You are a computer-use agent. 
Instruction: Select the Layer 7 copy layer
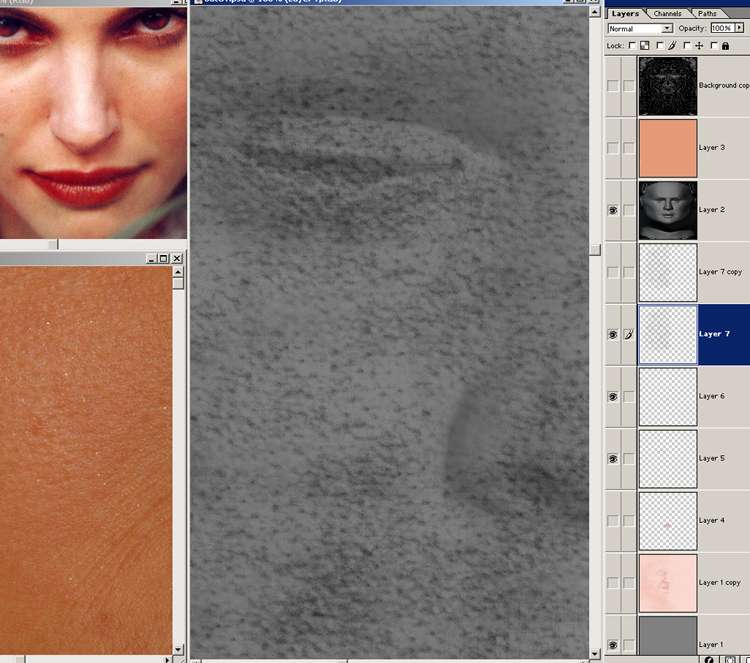pos(720,272)
